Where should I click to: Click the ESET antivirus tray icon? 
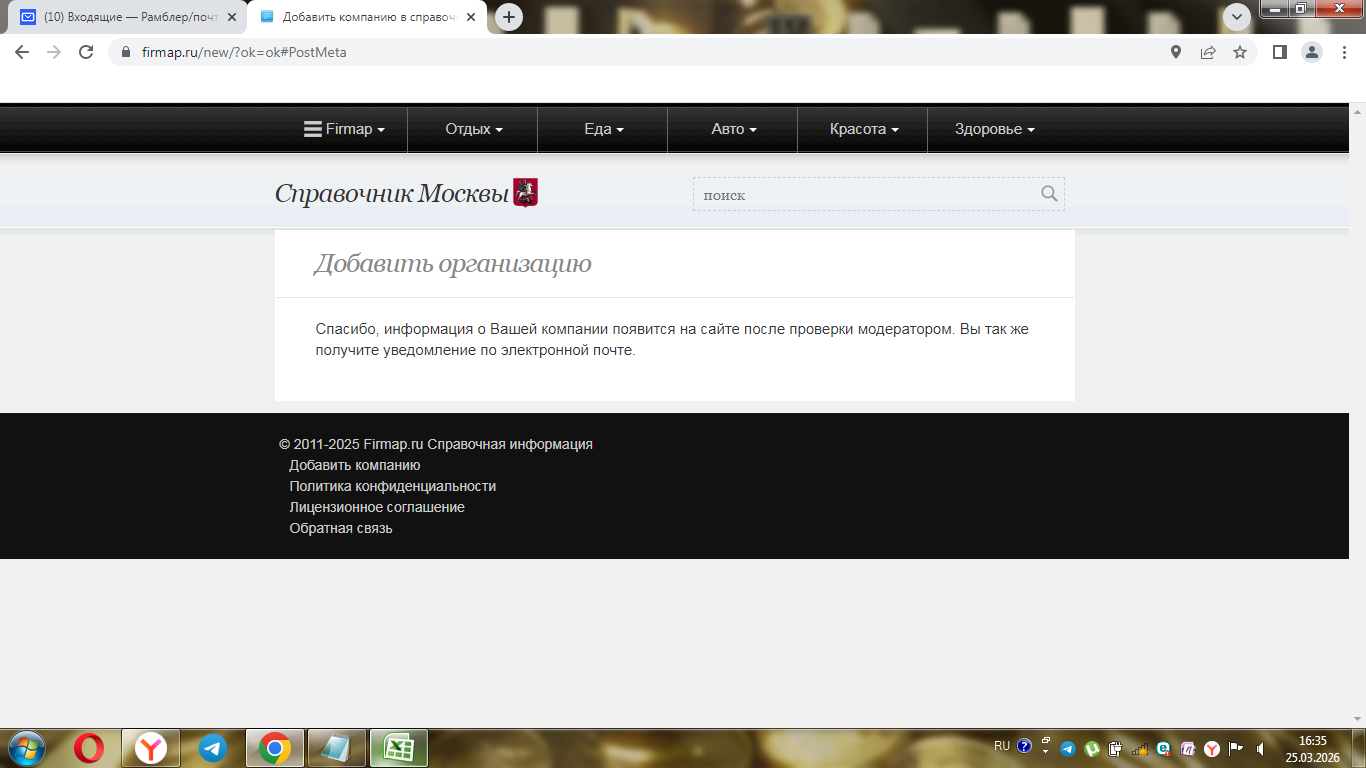point(1164,748)
